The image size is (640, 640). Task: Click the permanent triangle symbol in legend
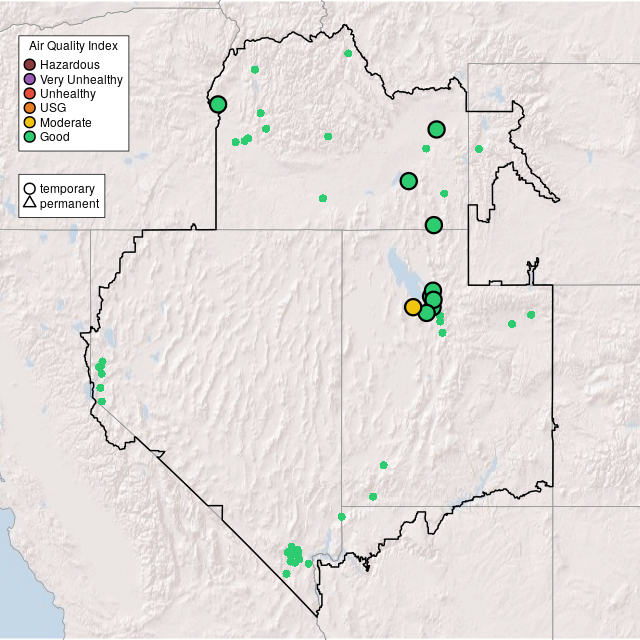pos(30,204)
